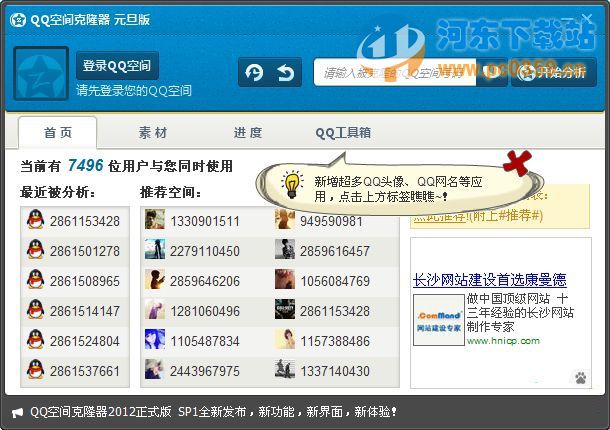
Task: Select recommended space 2443967975
Action: click(x=205, y=371)
